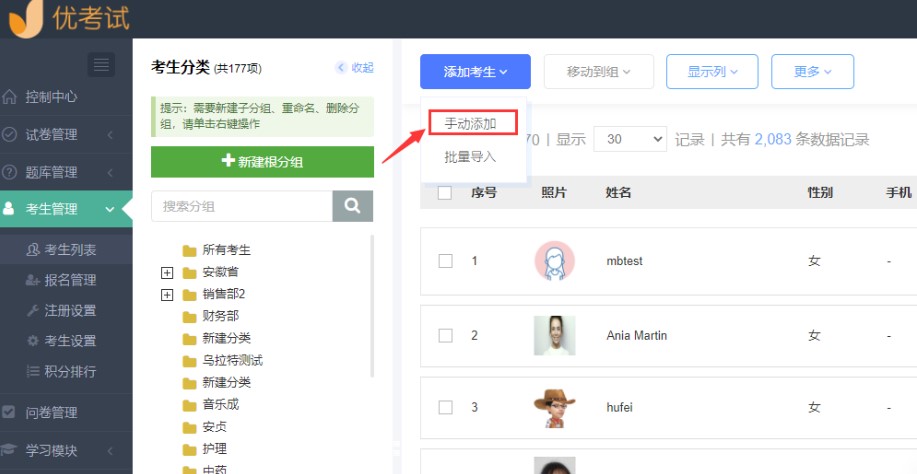Click the 注册设置 wrench icon
917x474 pixels.
[x=33, y=311]
